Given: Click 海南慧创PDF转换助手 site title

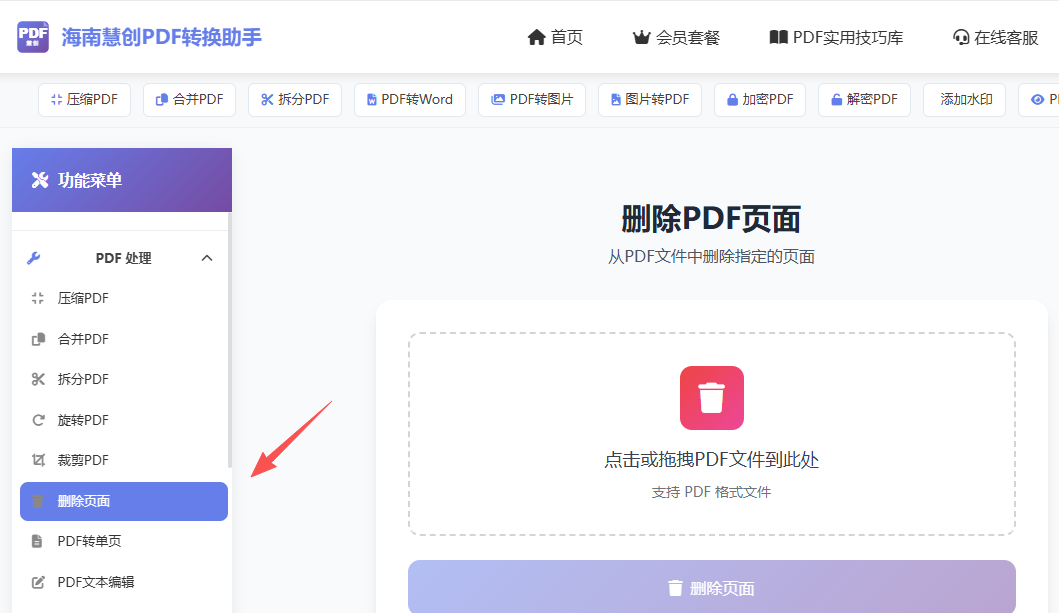Looking at the screenshot, I should [x=161, y=37].
